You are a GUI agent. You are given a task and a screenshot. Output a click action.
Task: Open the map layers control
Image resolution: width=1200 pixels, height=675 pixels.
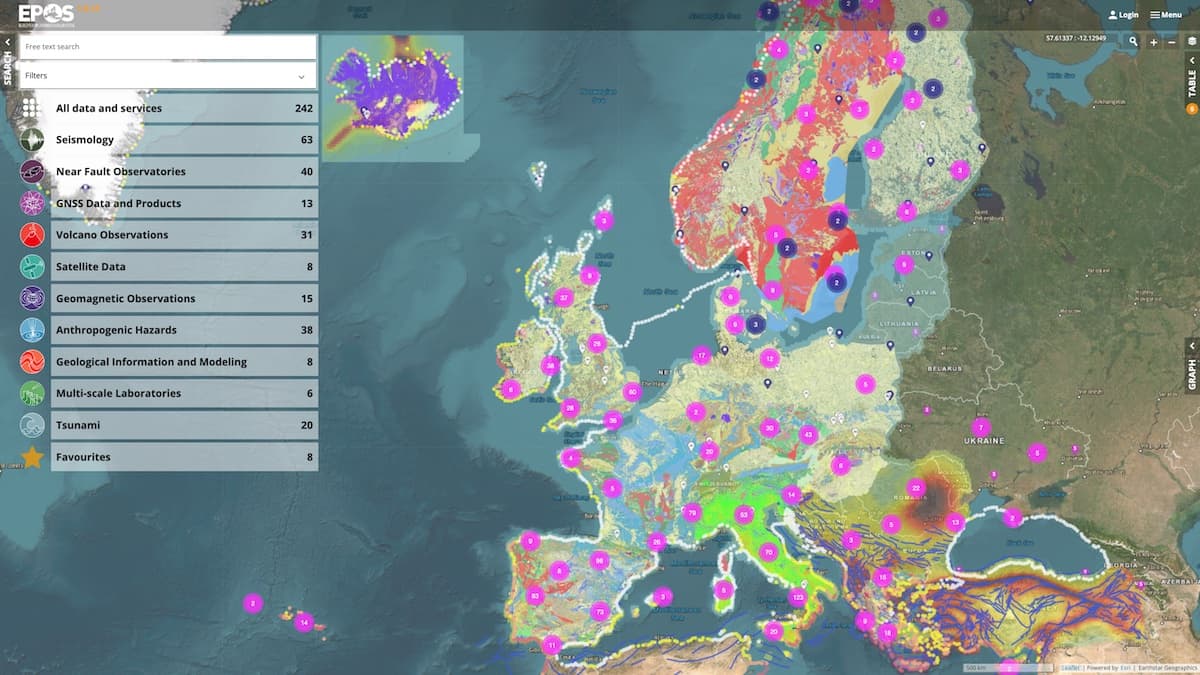pos(1191,42)
